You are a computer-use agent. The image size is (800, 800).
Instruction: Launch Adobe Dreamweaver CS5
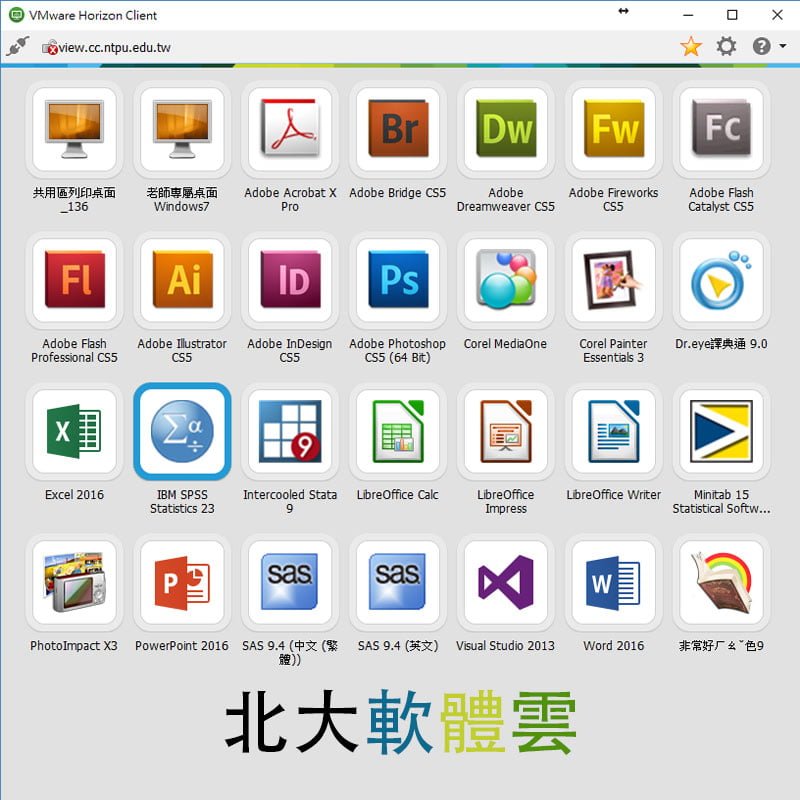(506, 130)
